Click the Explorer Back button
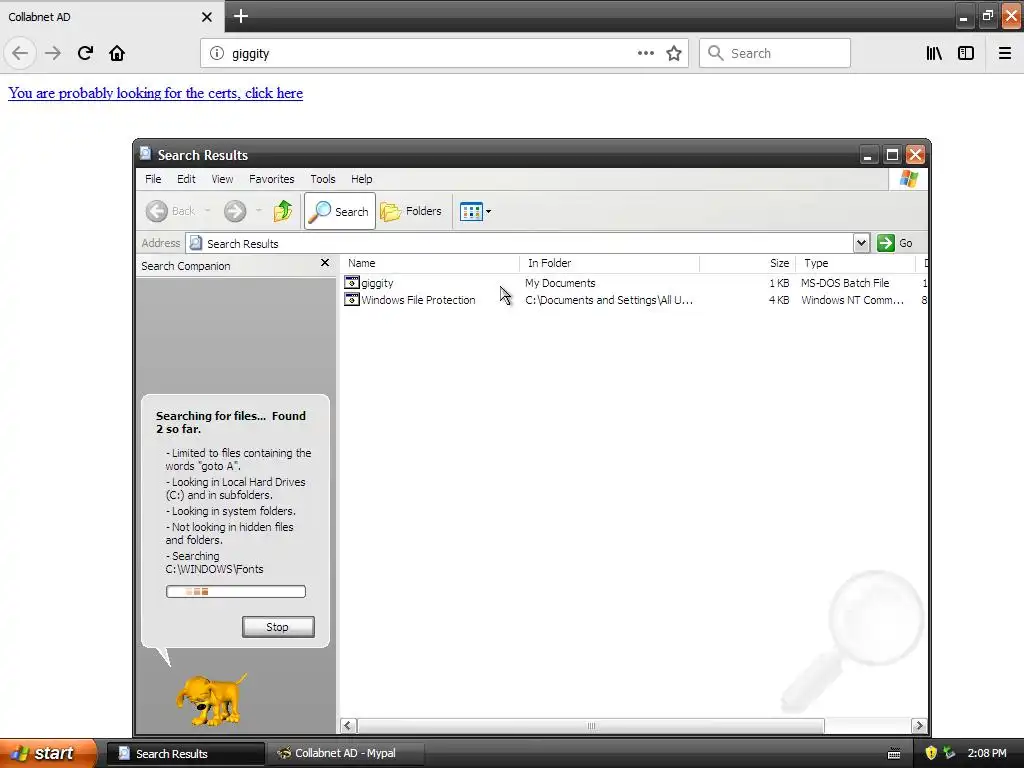Viewport: 1024px width, 768px height. click(170, 211)
